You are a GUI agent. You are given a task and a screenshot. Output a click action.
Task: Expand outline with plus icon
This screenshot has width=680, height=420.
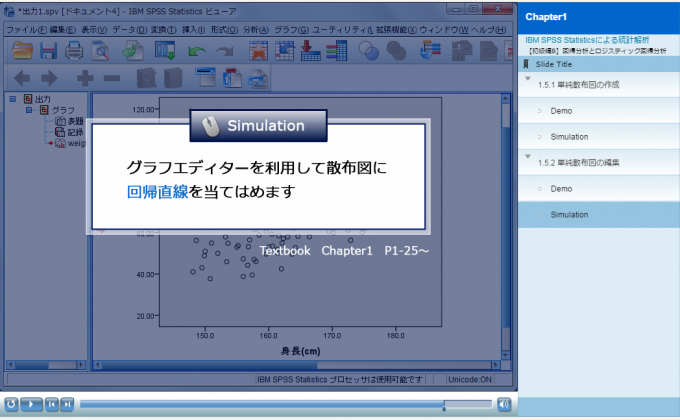[85, 78]
